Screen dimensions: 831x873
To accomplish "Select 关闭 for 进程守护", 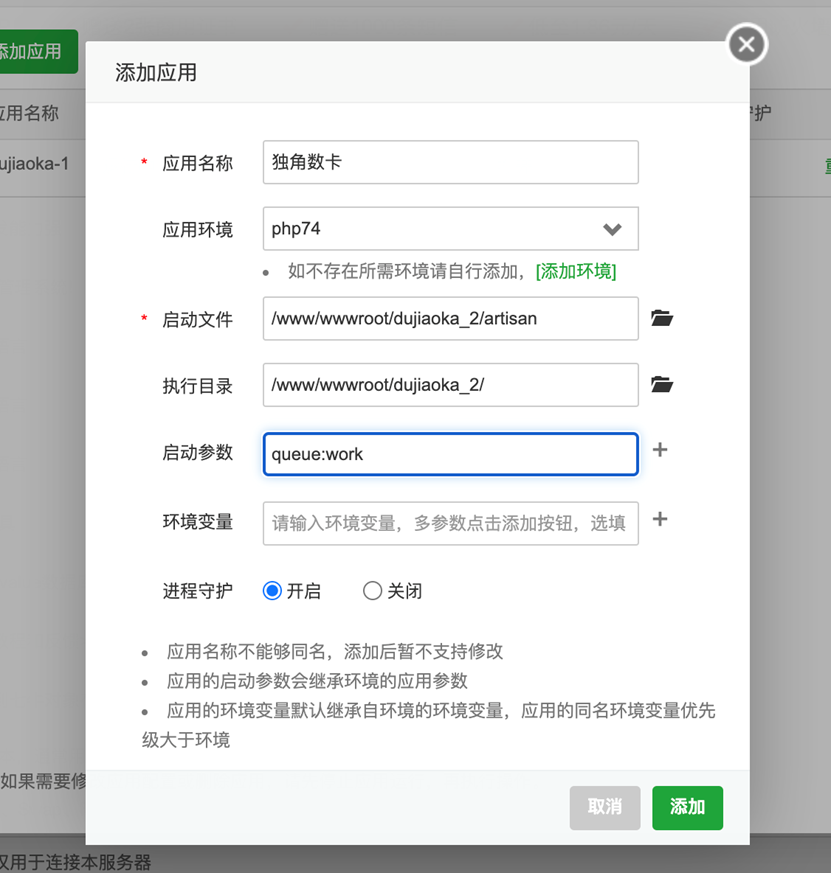I will [372, 591].
